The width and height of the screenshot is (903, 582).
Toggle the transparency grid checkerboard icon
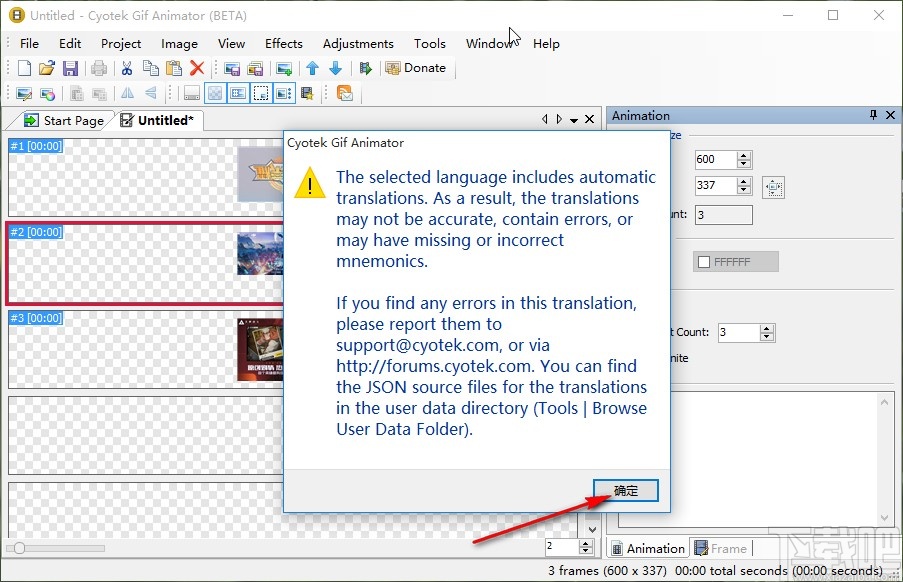point(215,93)
